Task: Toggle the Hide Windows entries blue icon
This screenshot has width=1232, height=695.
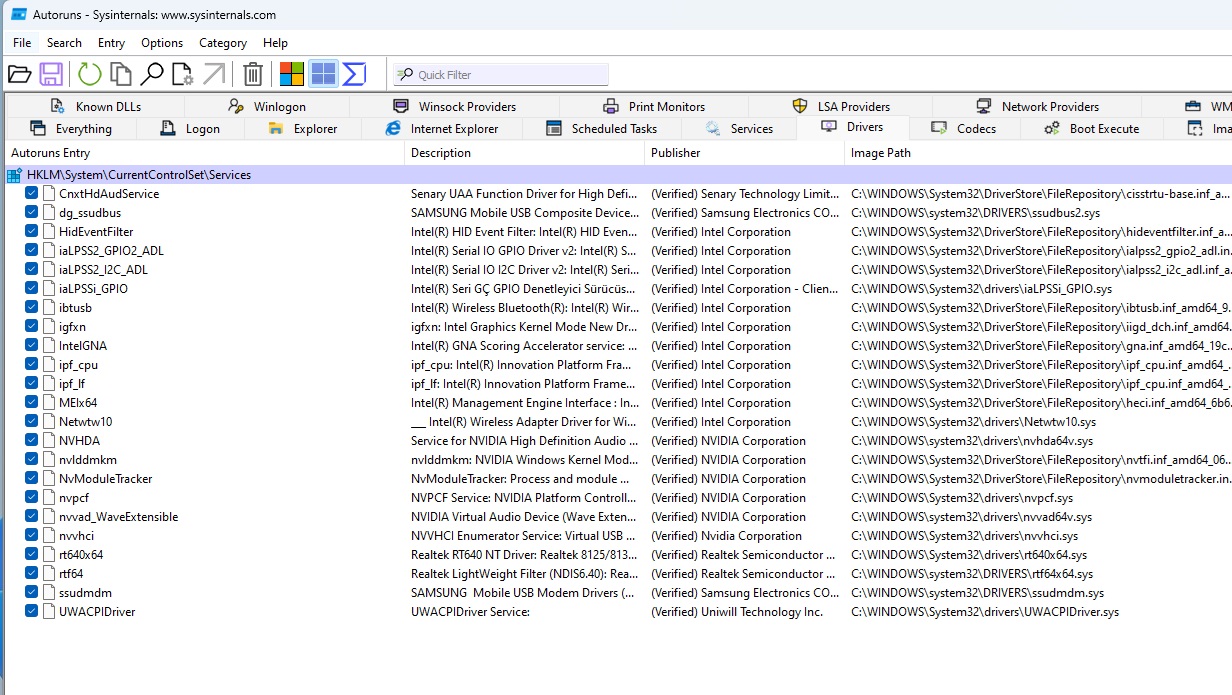Action: pyautogui.click(x=323, y=74)
